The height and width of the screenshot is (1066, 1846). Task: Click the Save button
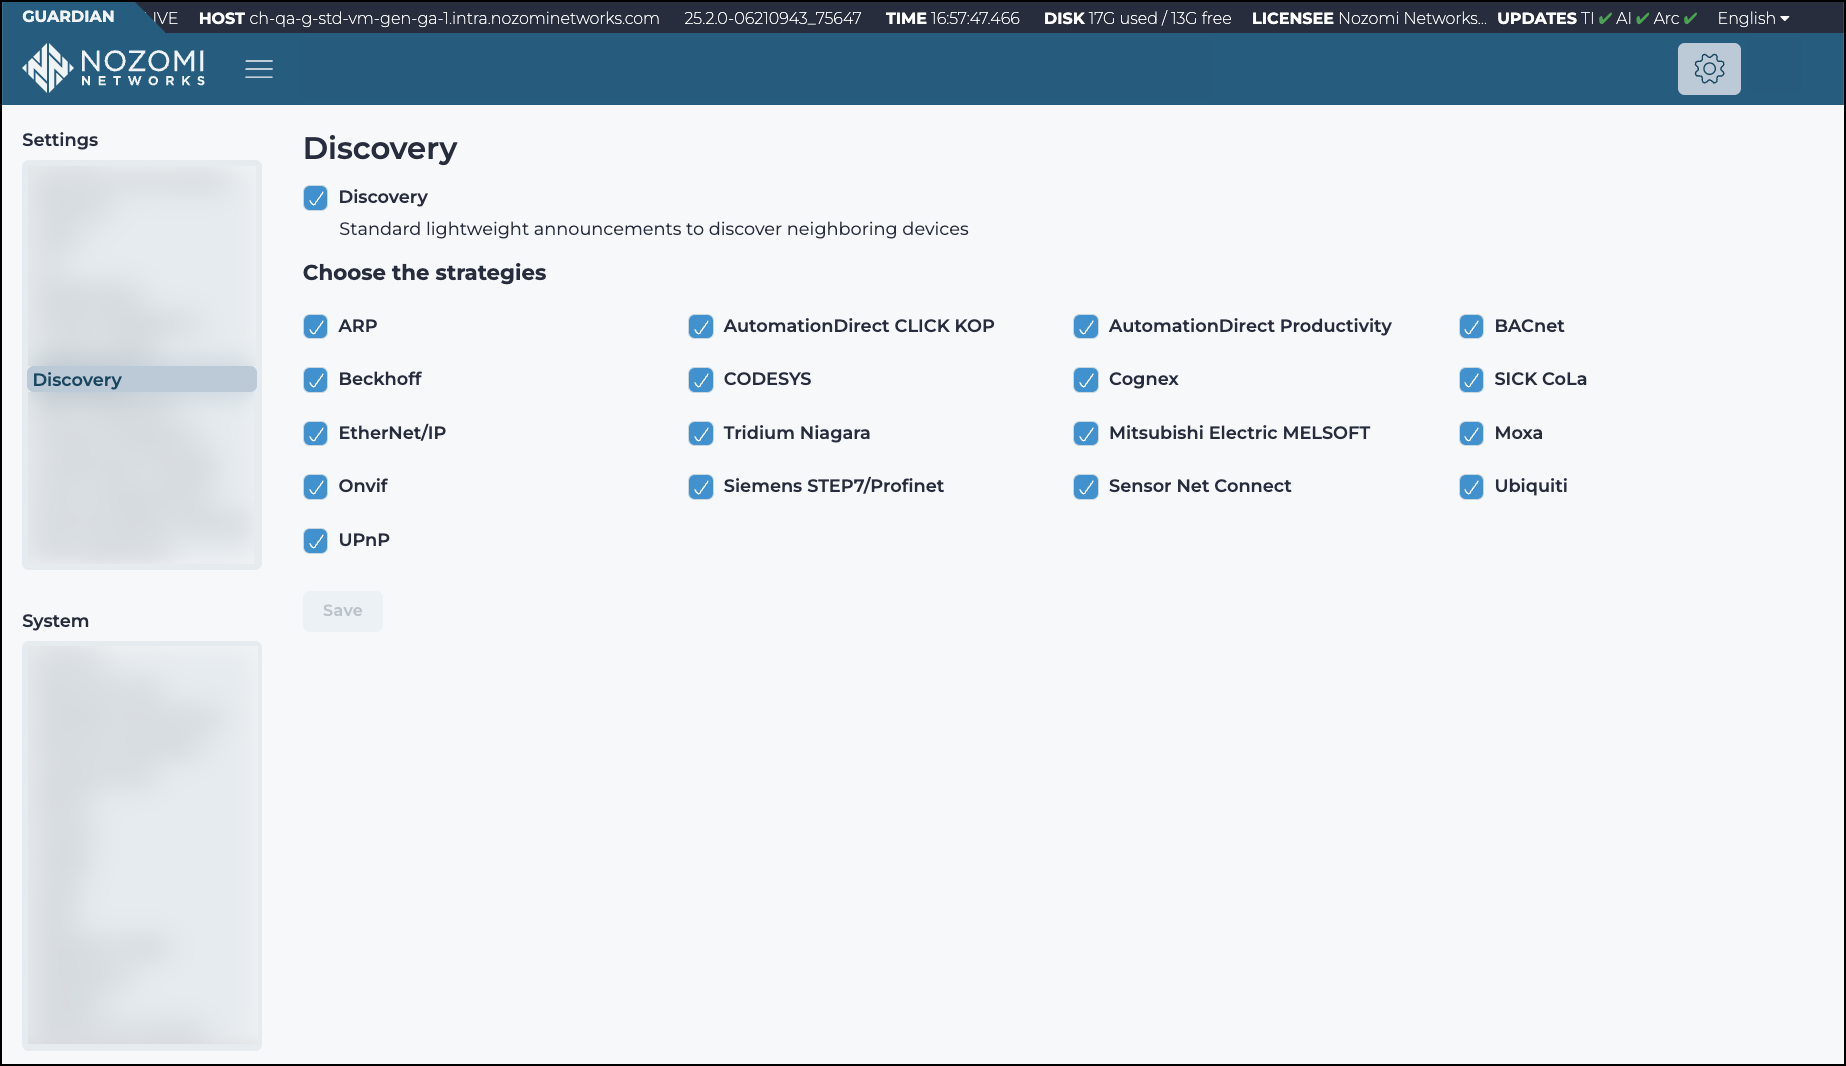342,611
